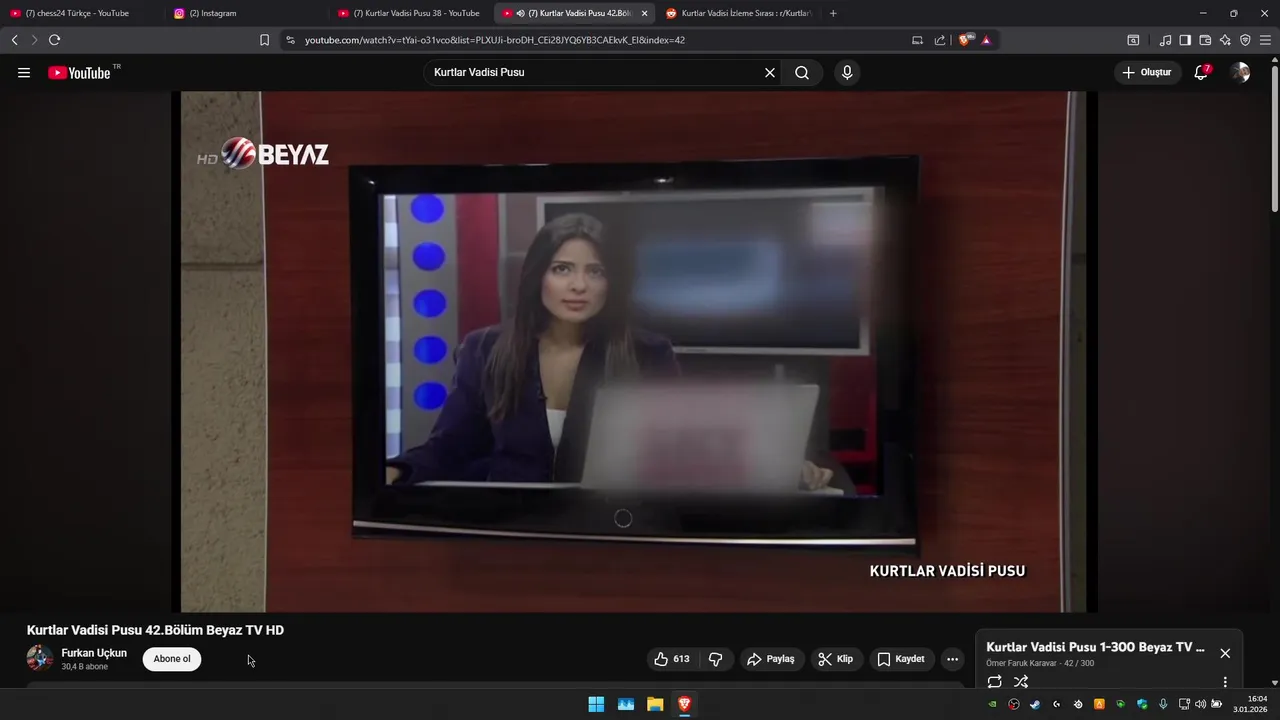Clear the search box text

point(770,73)
